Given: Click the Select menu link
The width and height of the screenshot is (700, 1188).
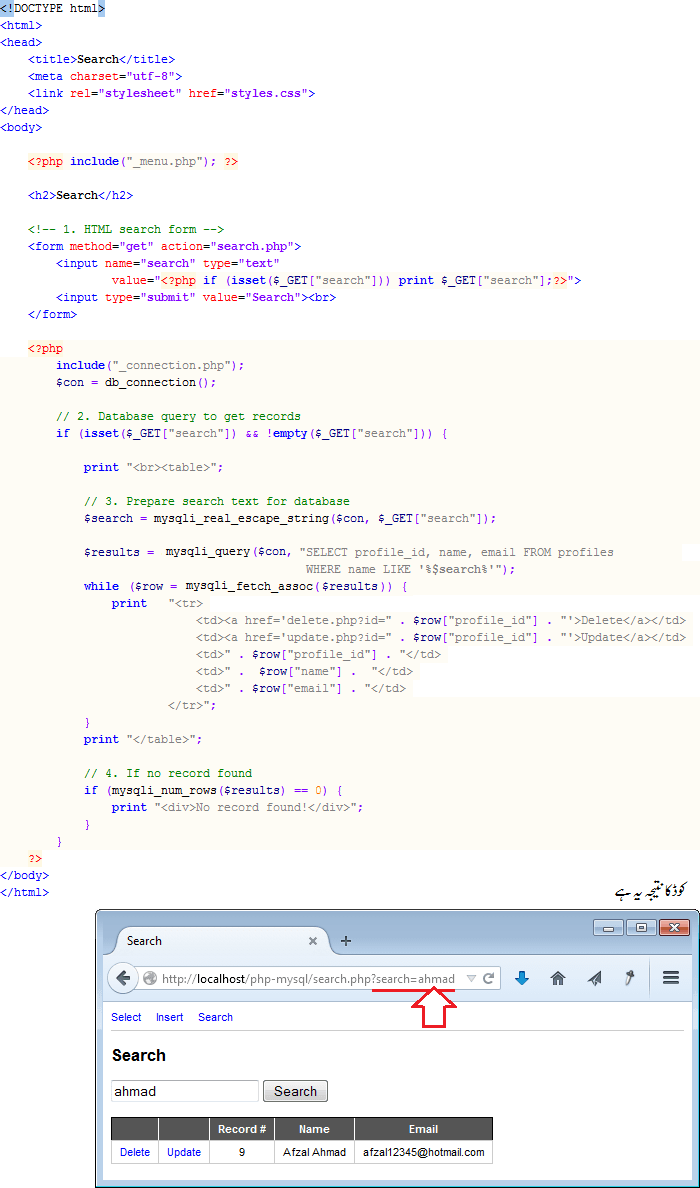Looking at the screenshot, I should [126, 1017].
